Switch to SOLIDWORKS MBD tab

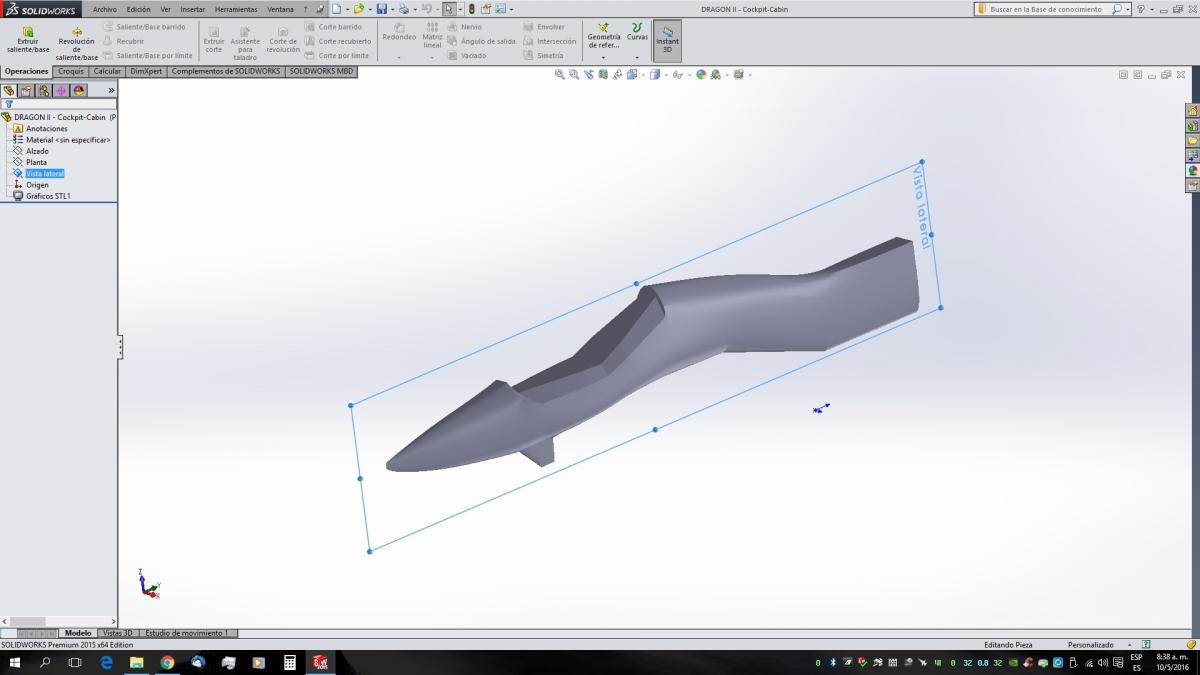coord(322,71)
